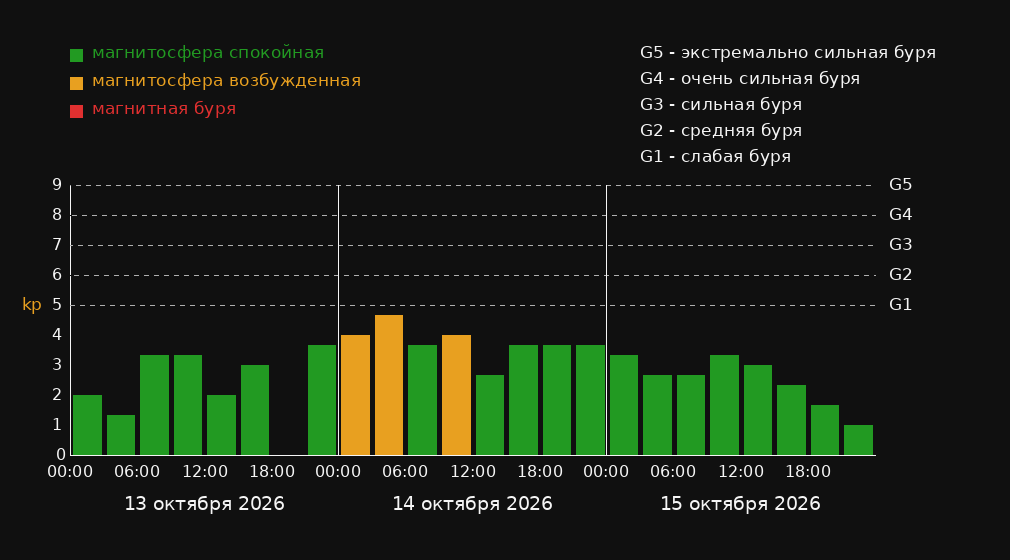Click the first green bar on 13 октября

(x=88, y=425)
